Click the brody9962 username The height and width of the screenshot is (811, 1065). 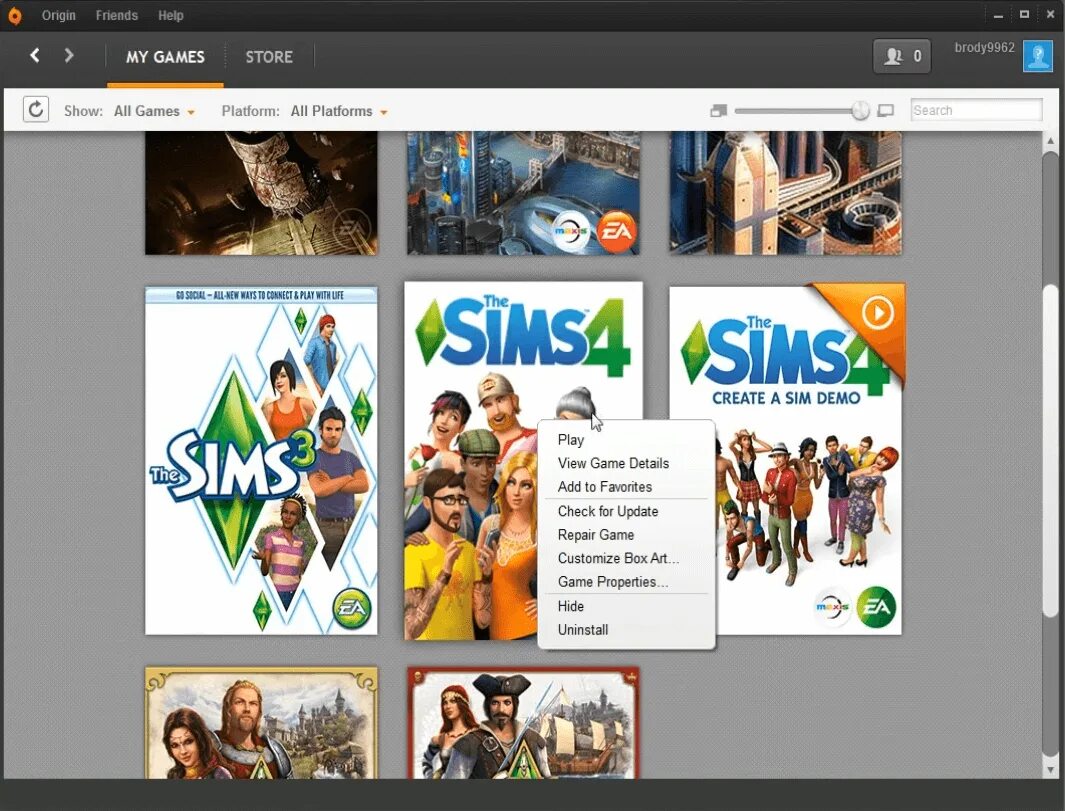coord(984,48)
